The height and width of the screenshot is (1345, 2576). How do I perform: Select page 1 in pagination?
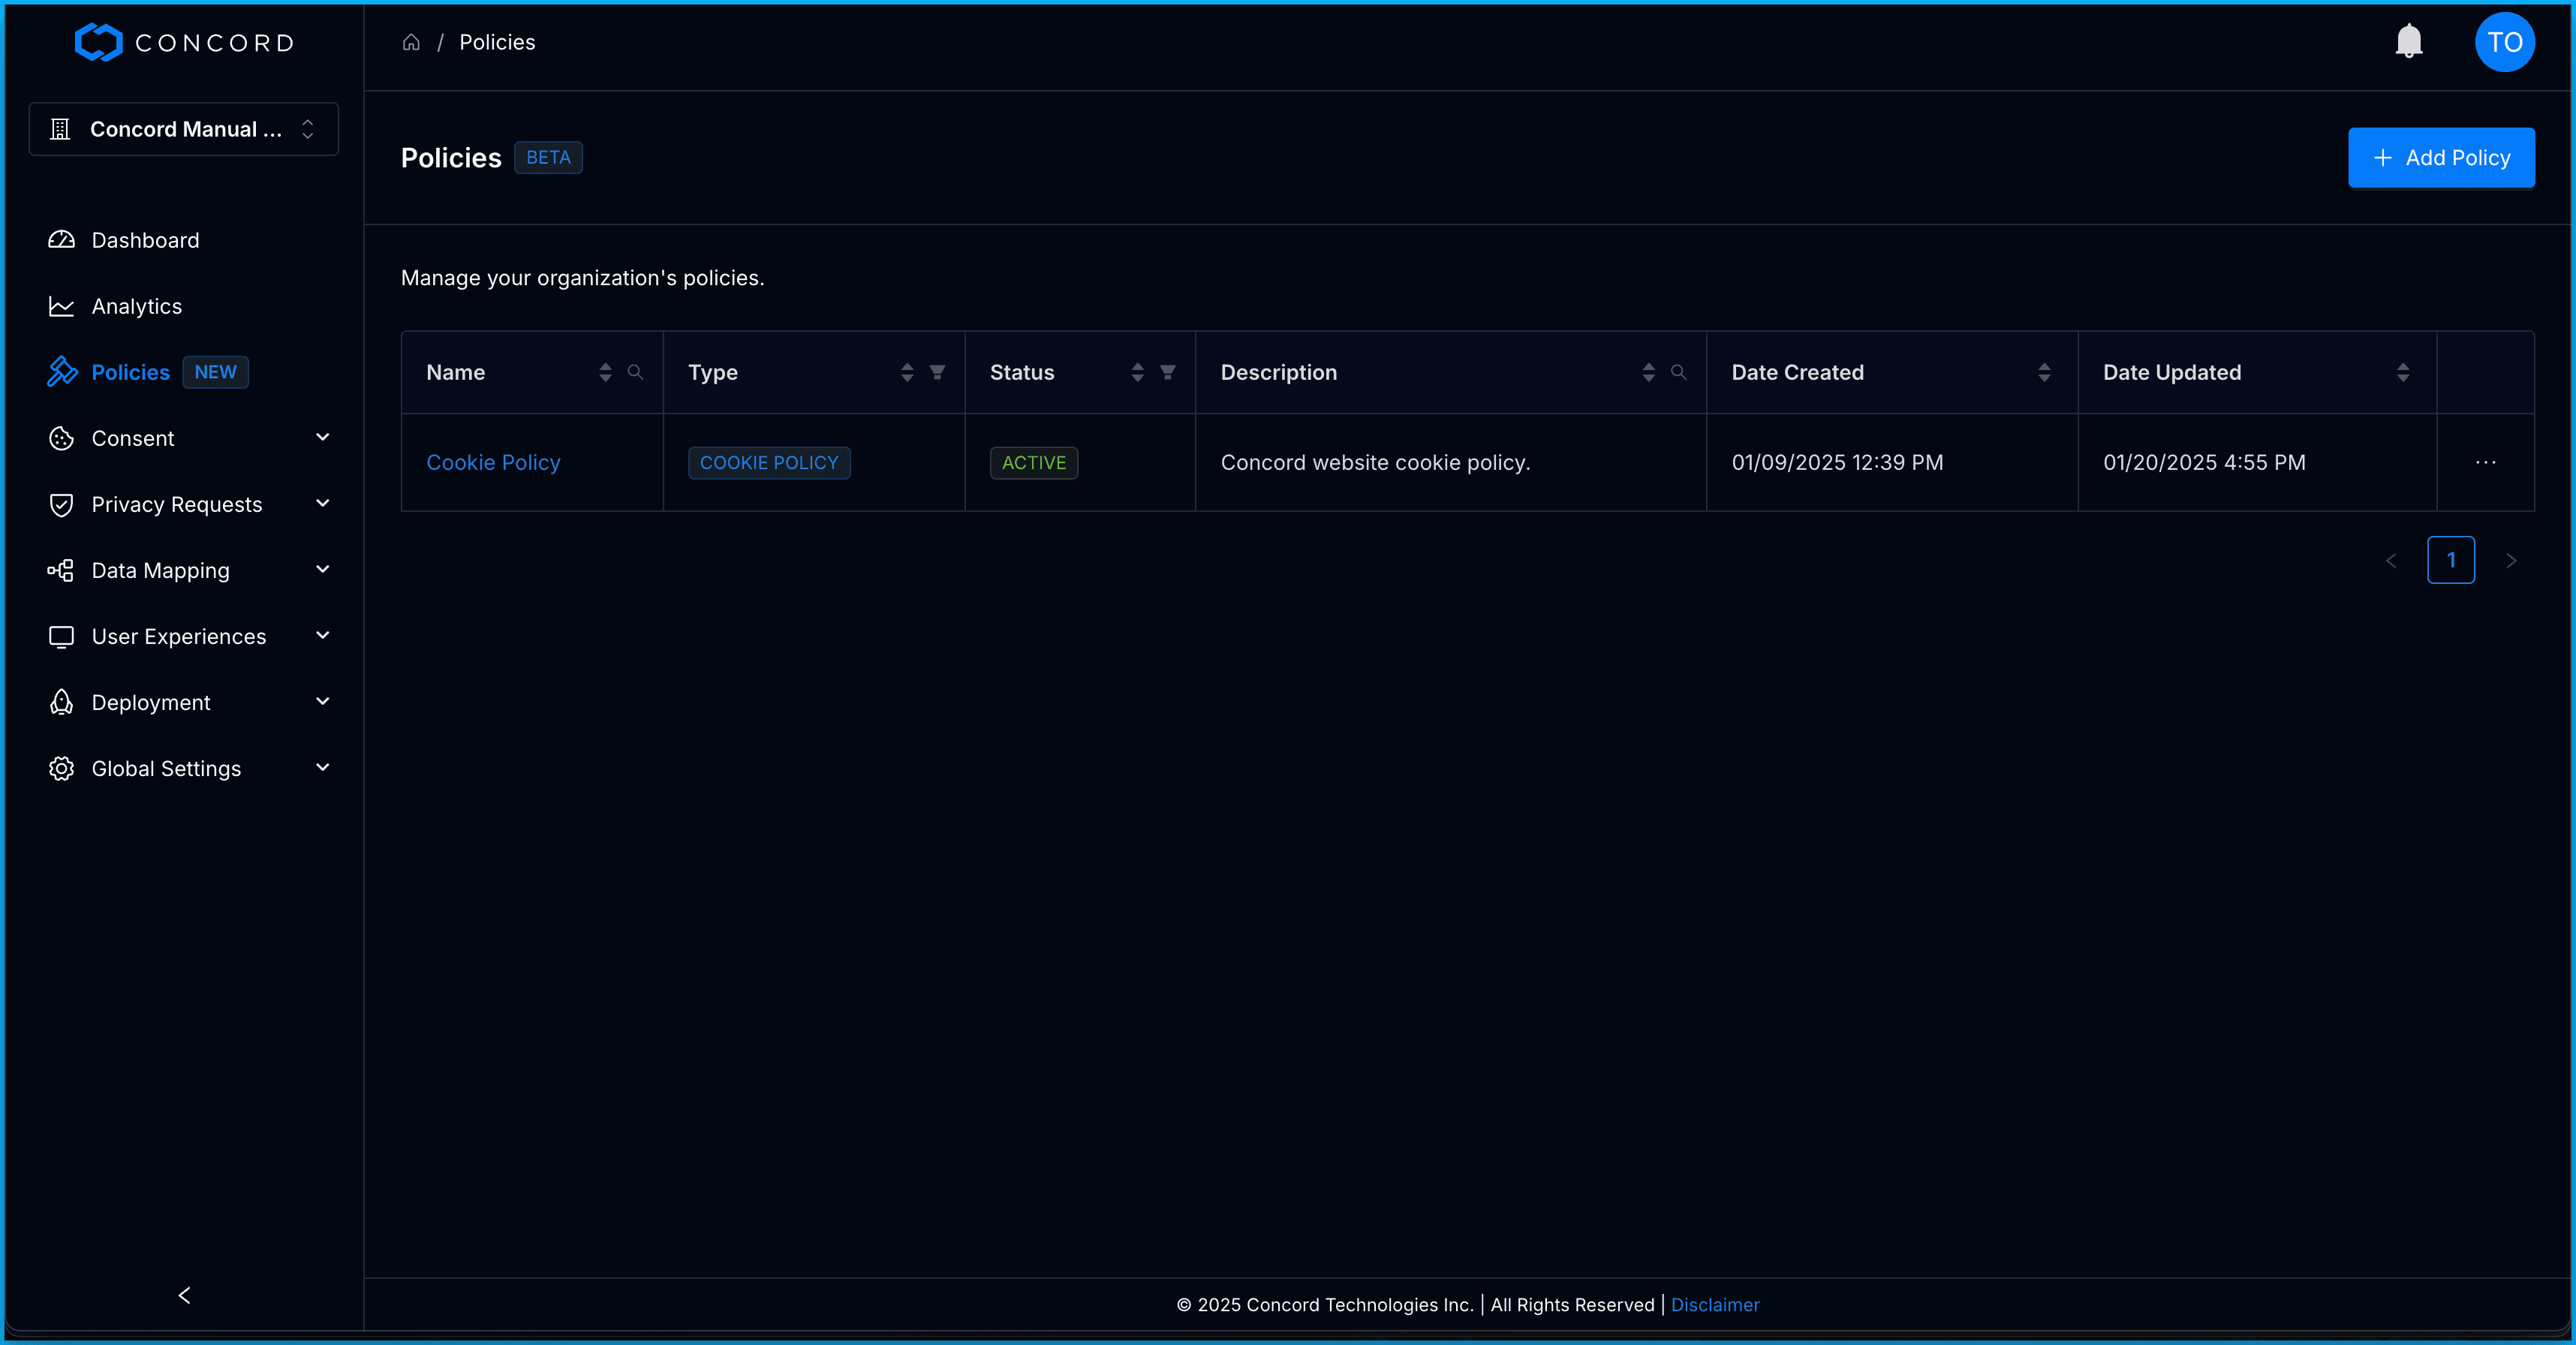coord(2450,560)
